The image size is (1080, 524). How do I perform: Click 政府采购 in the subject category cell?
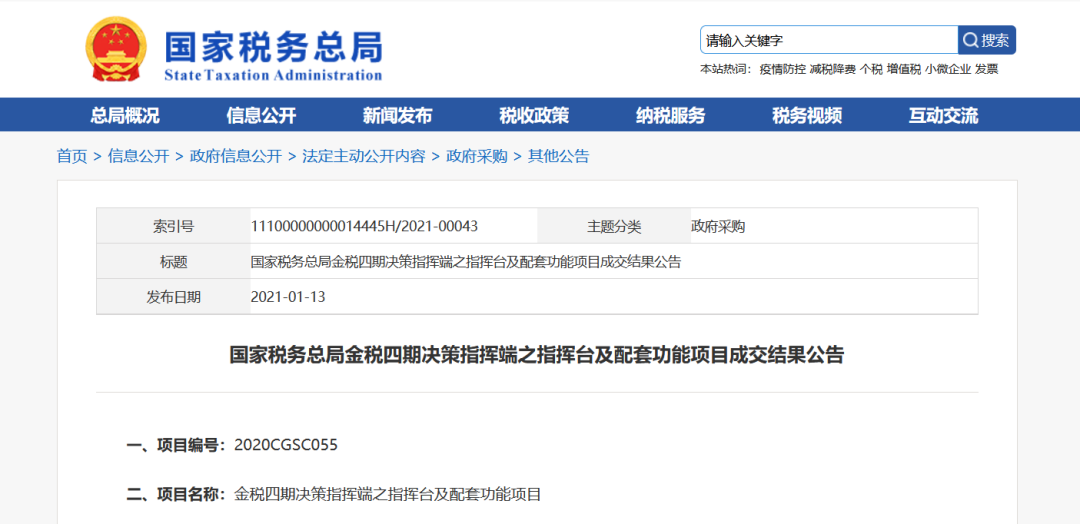click(x=718, y=227)
